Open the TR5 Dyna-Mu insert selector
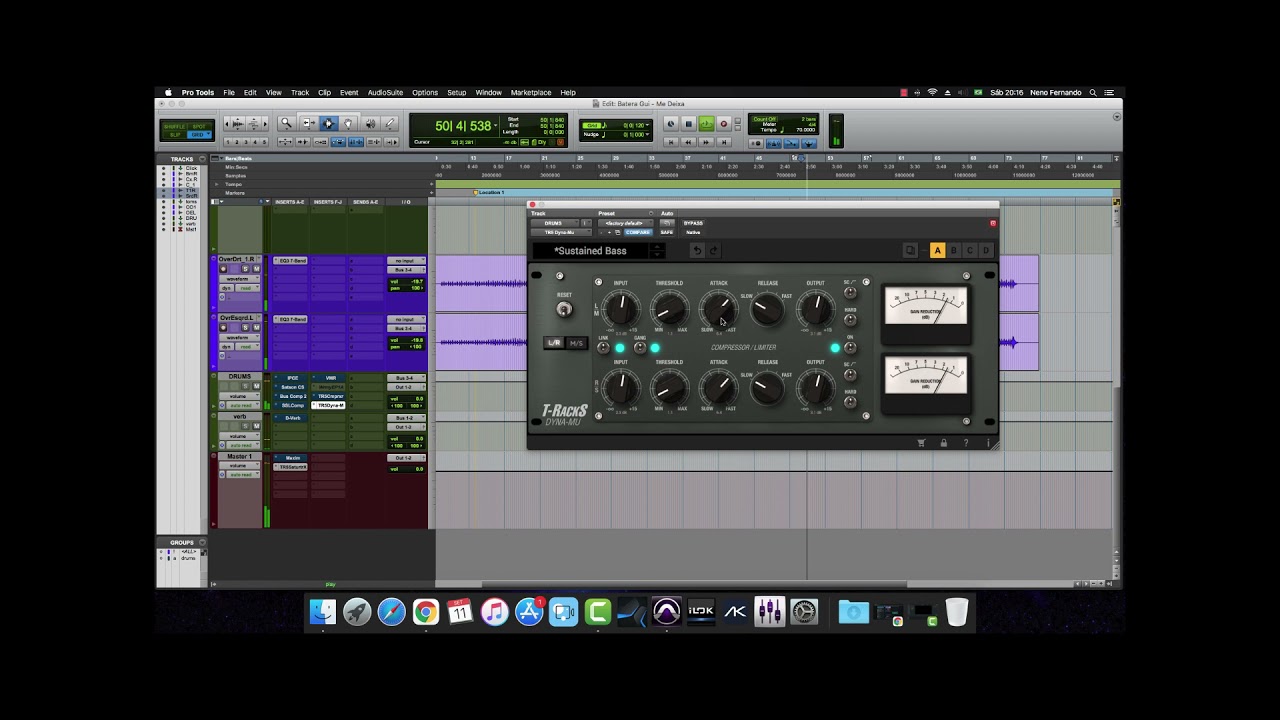This screenshot has width=1280, height=720. (560, 232)
